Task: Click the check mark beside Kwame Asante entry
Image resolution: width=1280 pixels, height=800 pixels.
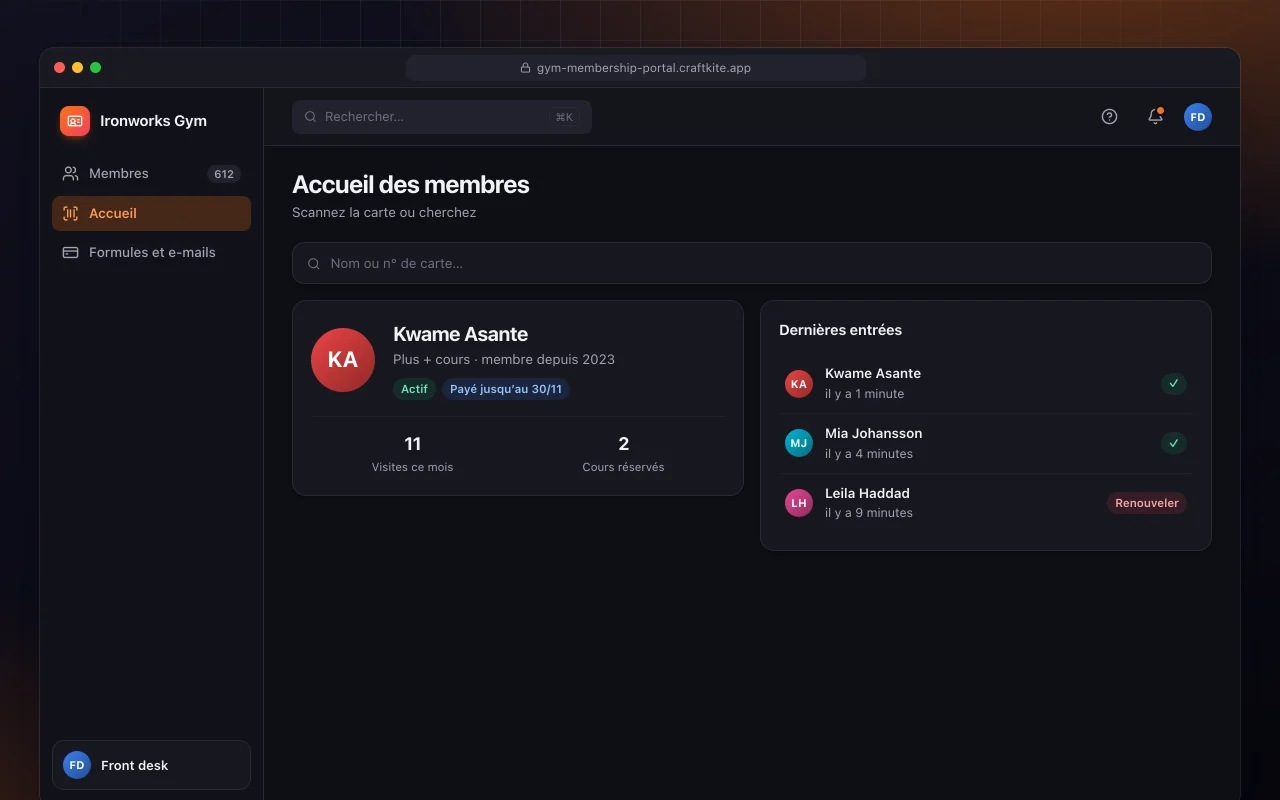Action: tap(1174, 383)
